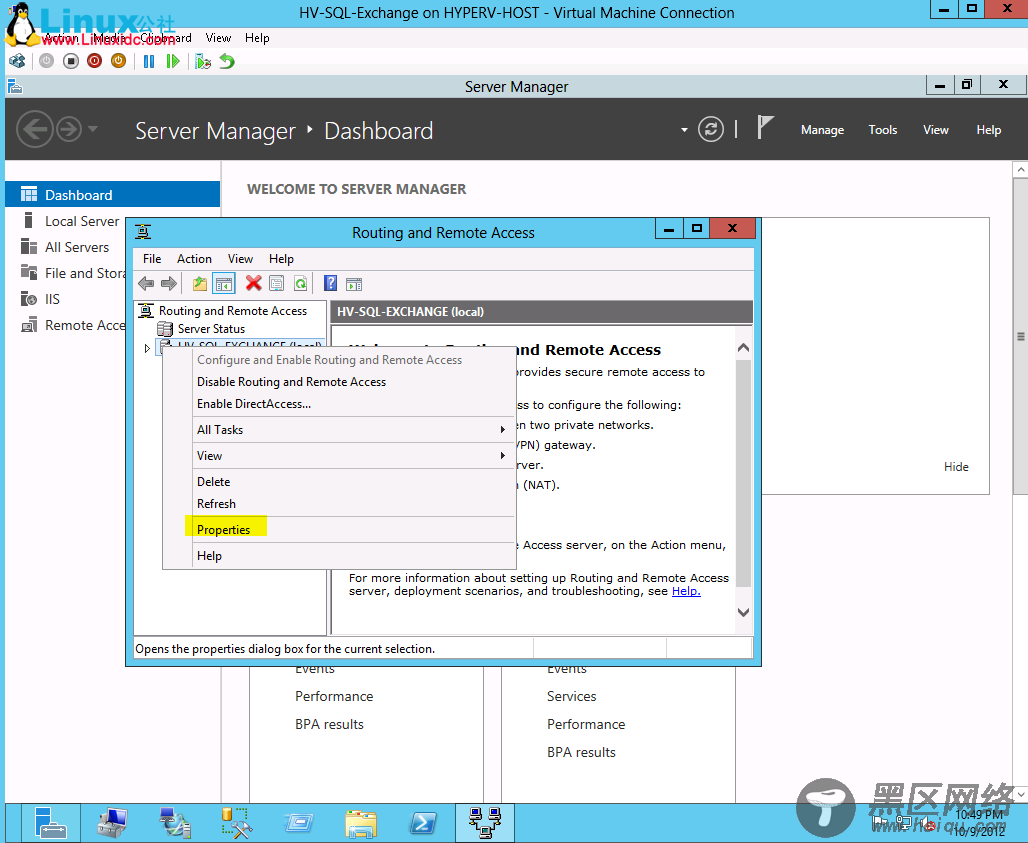This screenshot has height=843, width=1028.
Task: Open BPA results in left Server Manager tile
Action: [329, 724]
